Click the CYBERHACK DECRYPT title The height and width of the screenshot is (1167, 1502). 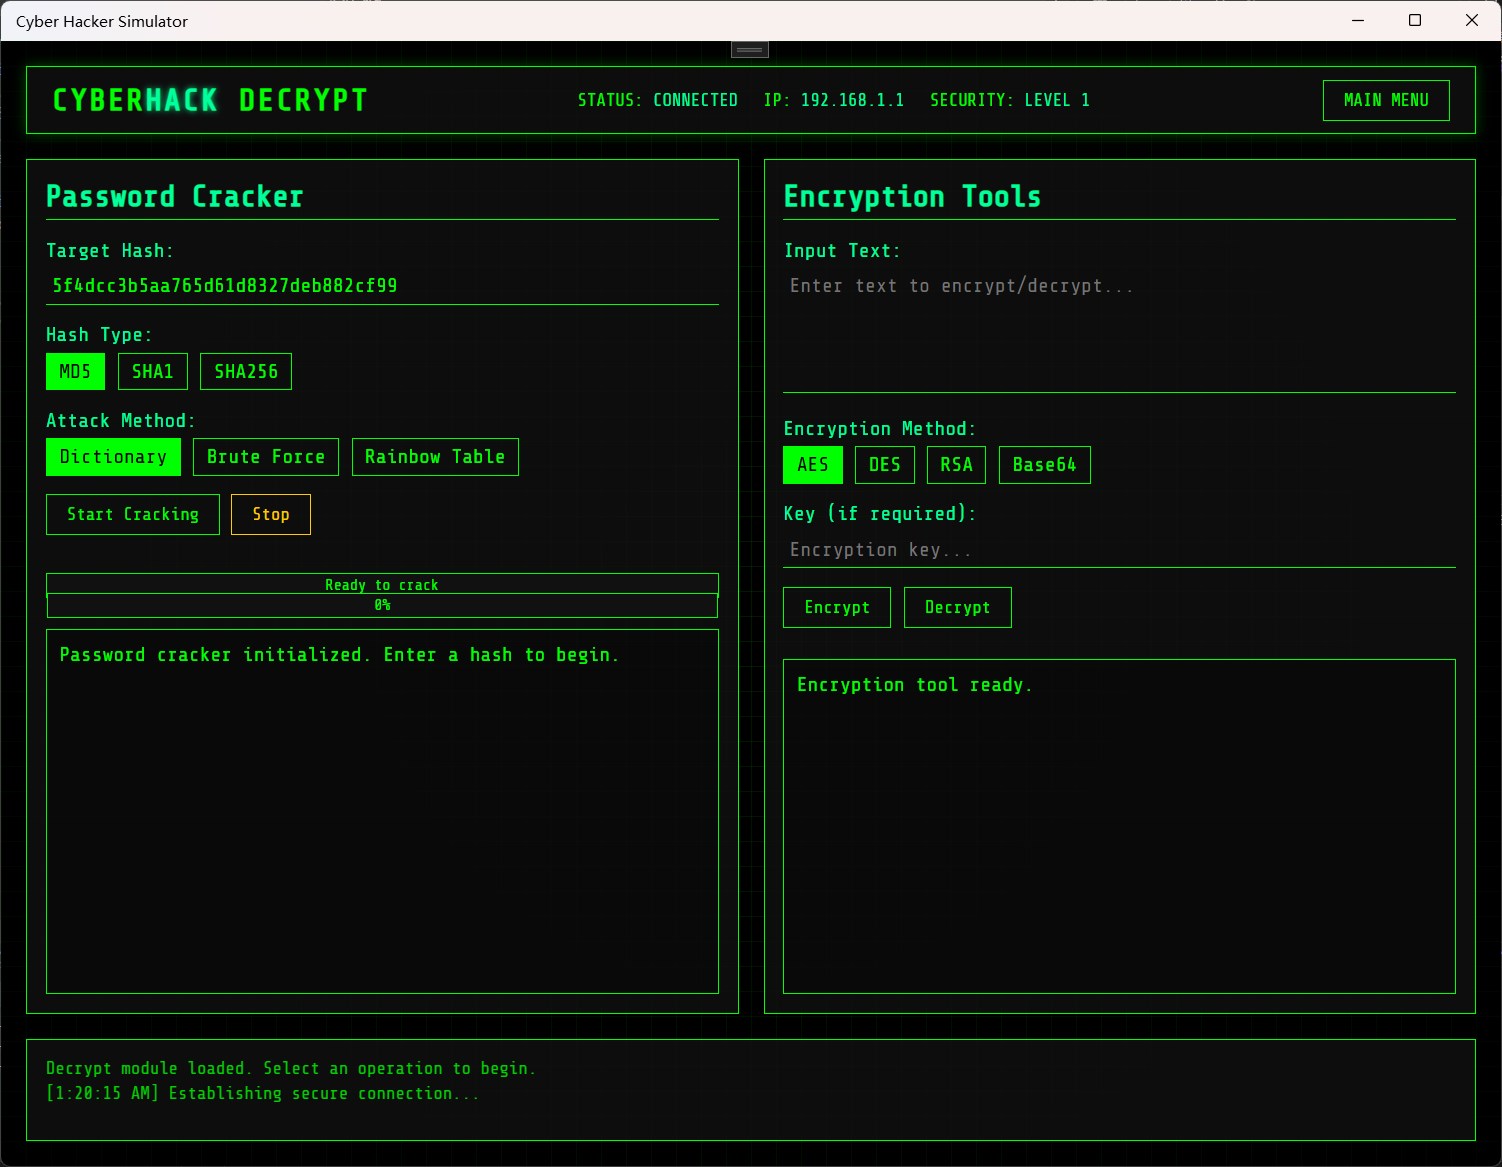tap(210, 100)
